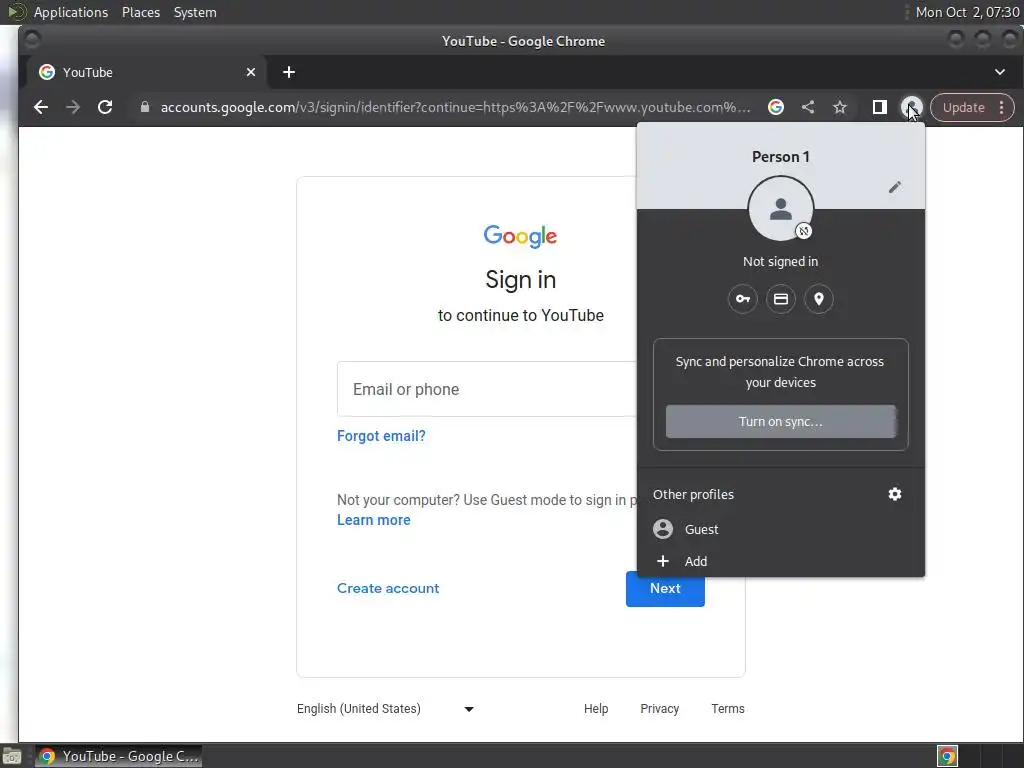This screenshot has width=1024, height=768.
Task: Open the Terms link
Action: click(x=728, y=709)
